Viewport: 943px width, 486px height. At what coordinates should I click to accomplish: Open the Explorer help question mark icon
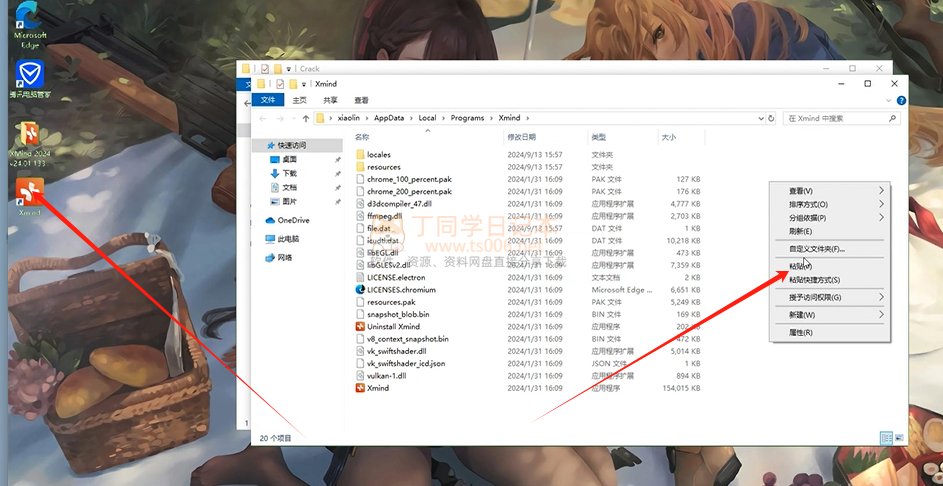(901, 100)
